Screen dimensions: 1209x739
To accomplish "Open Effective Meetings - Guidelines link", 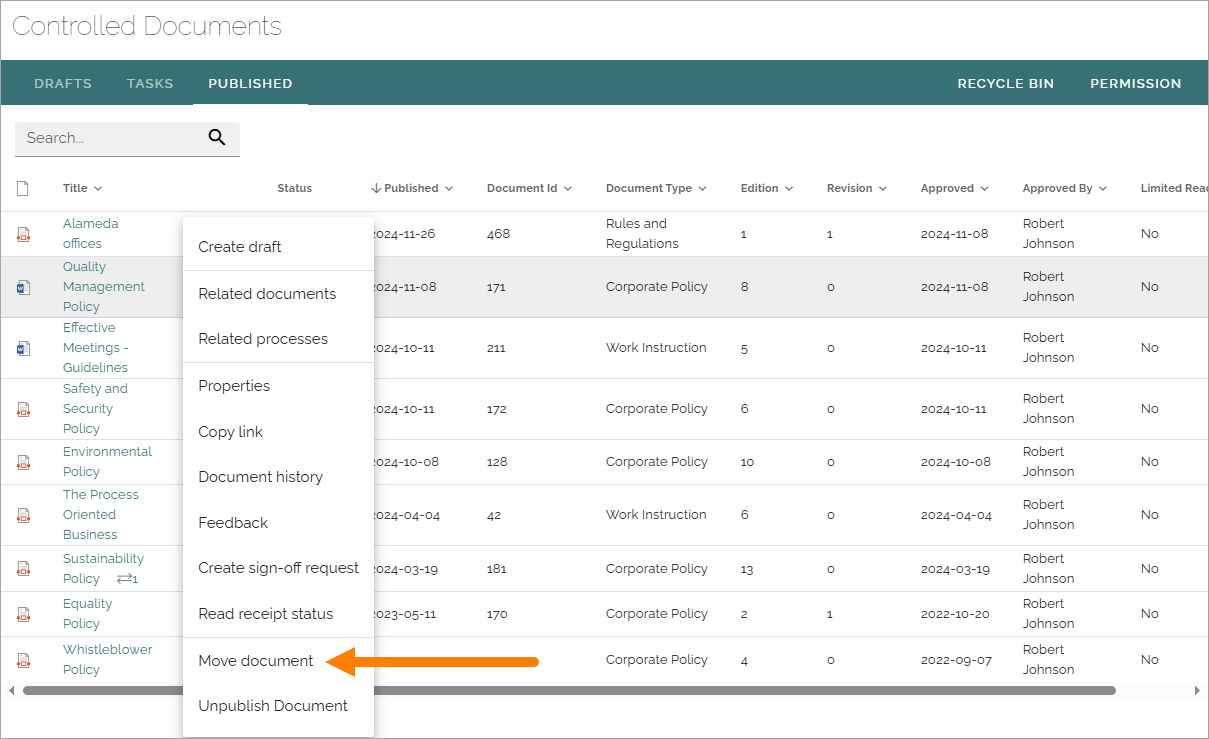I will 96,348.
